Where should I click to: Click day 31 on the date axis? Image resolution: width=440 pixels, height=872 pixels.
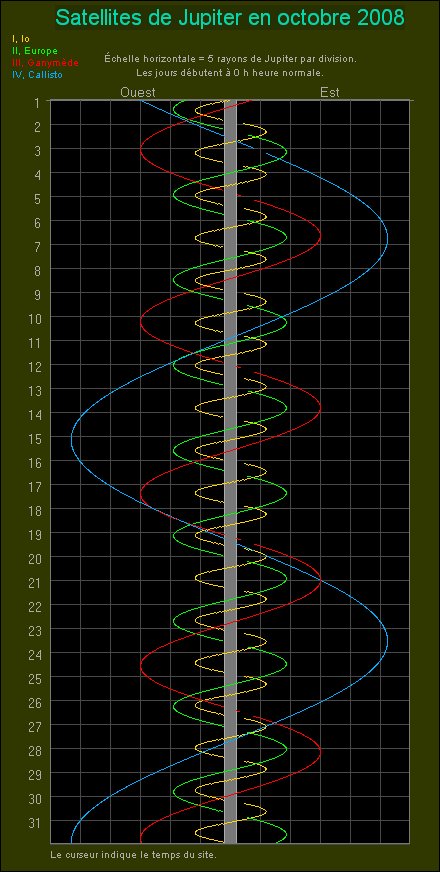34,821
